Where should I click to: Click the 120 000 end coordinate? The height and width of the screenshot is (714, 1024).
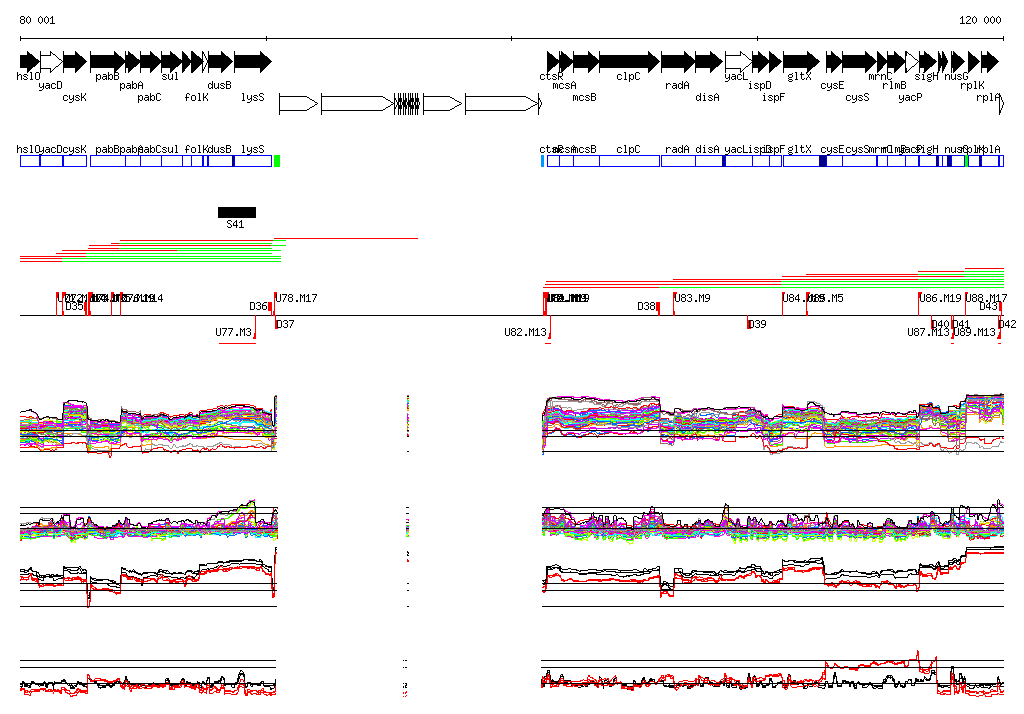tap(980, 20)
